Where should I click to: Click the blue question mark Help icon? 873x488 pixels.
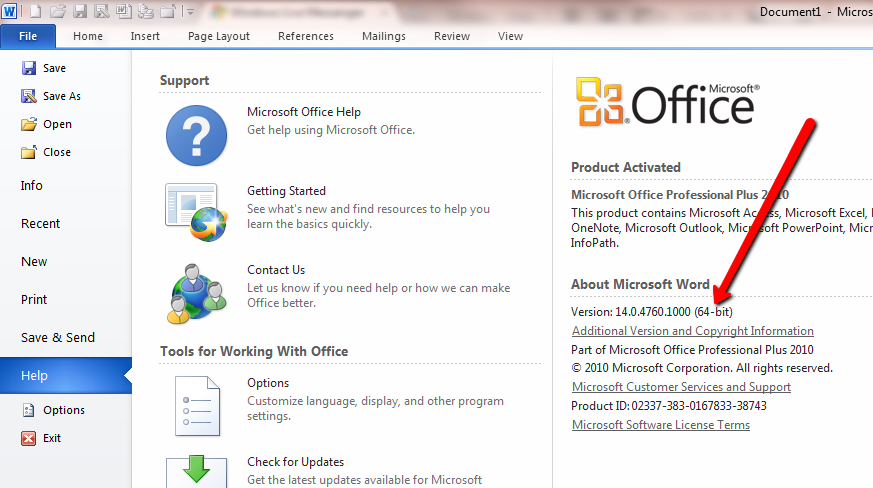tap(197, 135)
